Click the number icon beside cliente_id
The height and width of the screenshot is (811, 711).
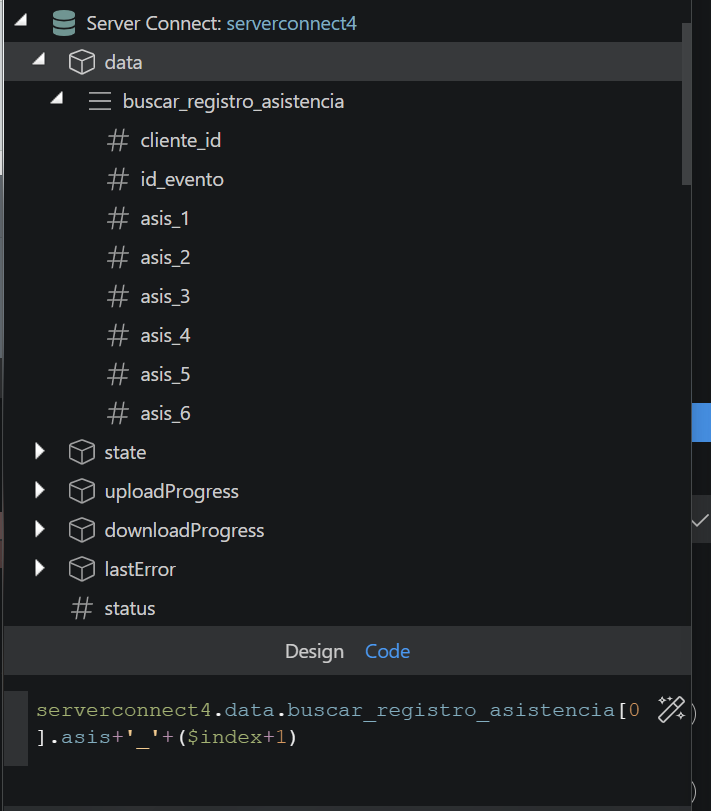coord(117,140)
